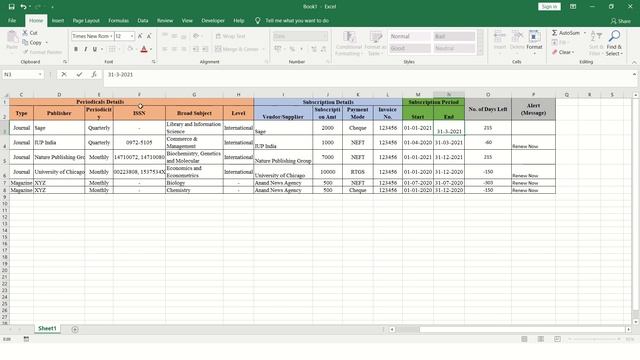The image size is (640, 360).
Task: Collapse the ribbon using the arrow
Action: [x=634, y=62]
